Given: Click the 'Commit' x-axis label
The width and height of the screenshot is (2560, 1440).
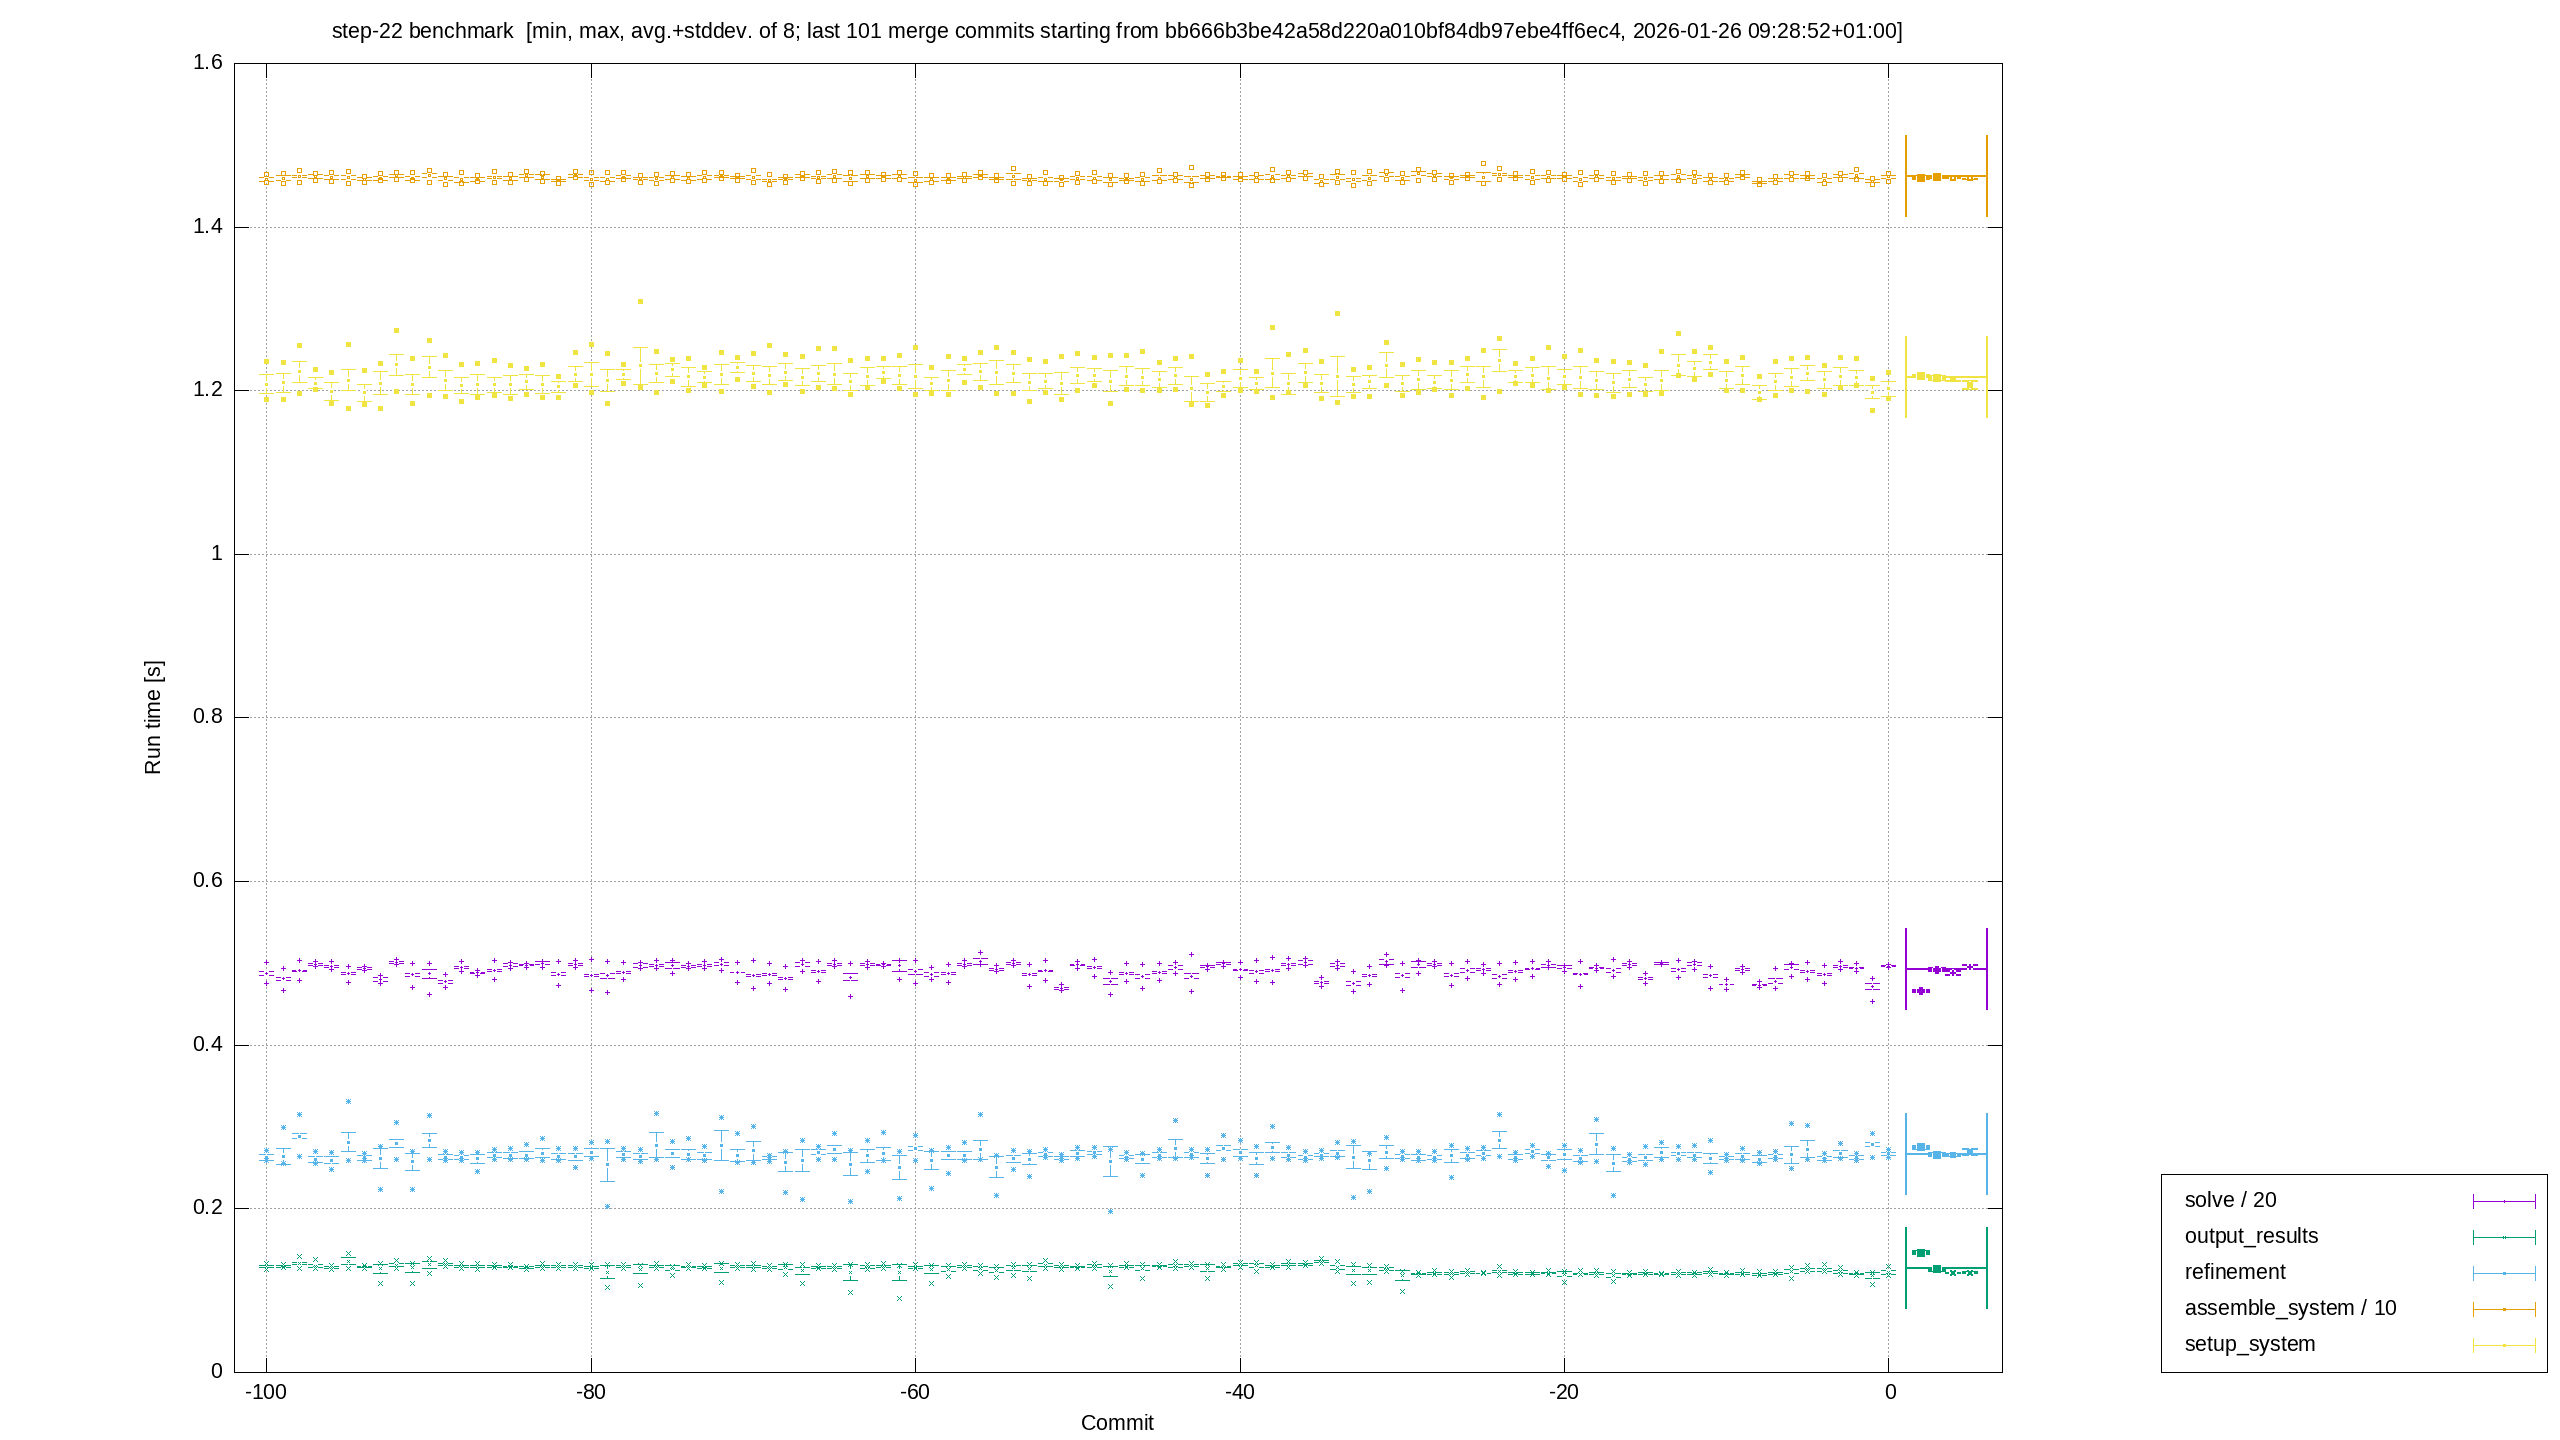Looking at the screenshot, I should [x=1117, y=1423].
